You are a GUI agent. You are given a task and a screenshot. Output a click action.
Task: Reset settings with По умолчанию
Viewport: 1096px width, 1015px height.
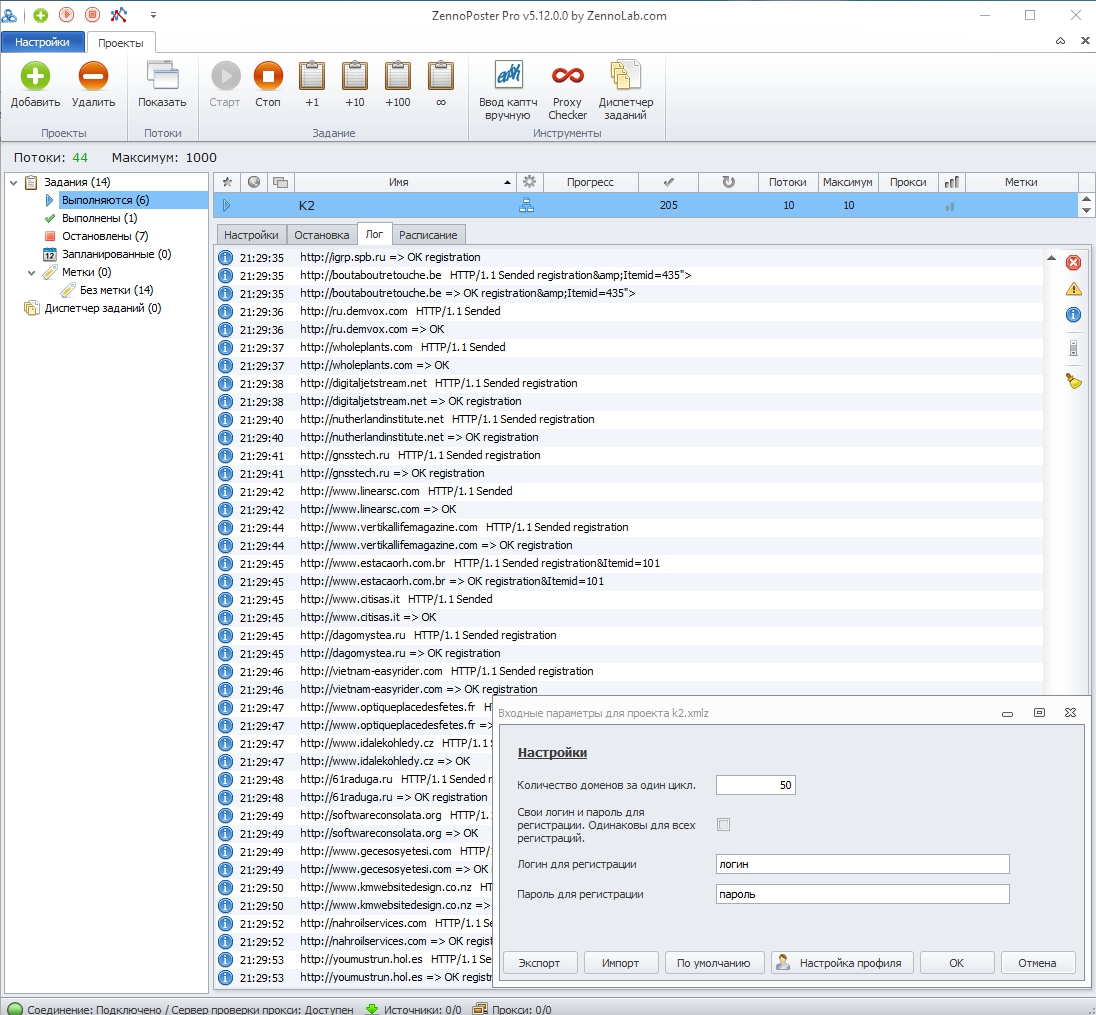tap(714, 963)
